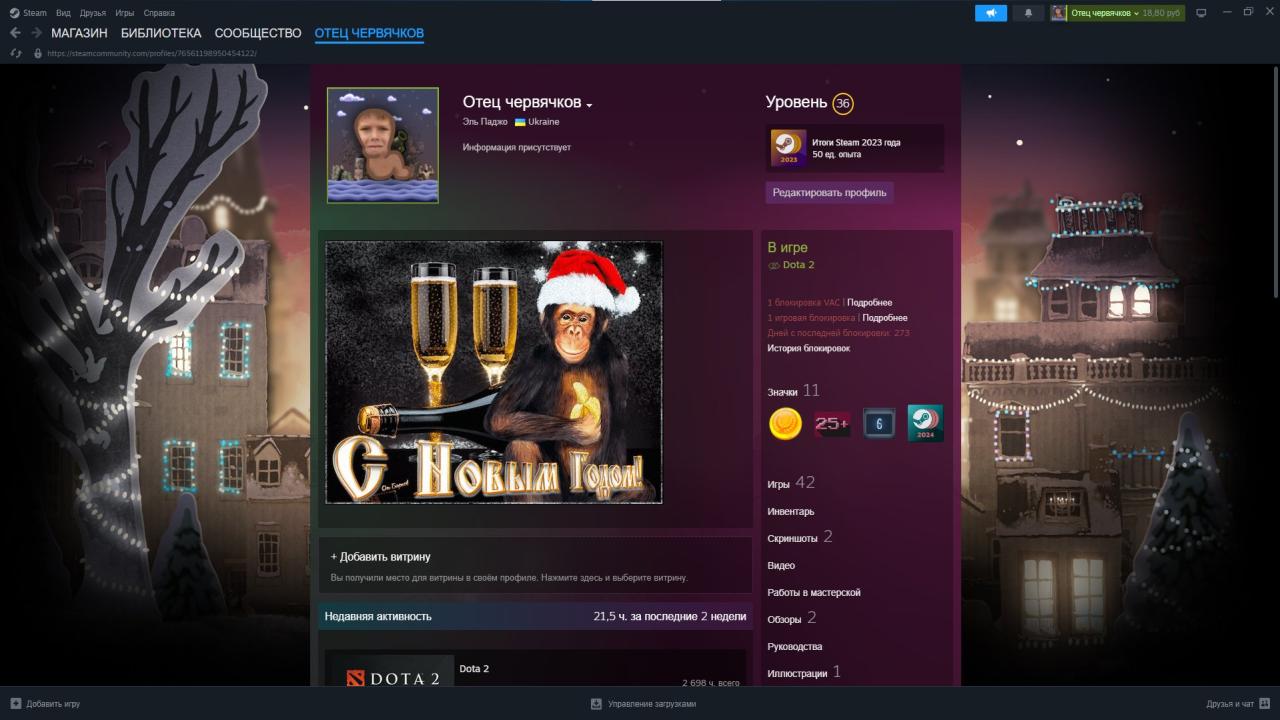Click the wallet balance 18,80 руб
Screen dimensions: 1280x720
1161,13
